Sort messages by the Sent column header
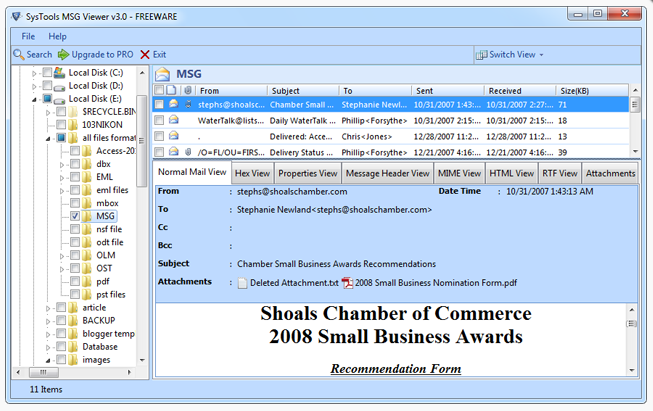The width and height of the screenshot is (653, 411). 447,90
